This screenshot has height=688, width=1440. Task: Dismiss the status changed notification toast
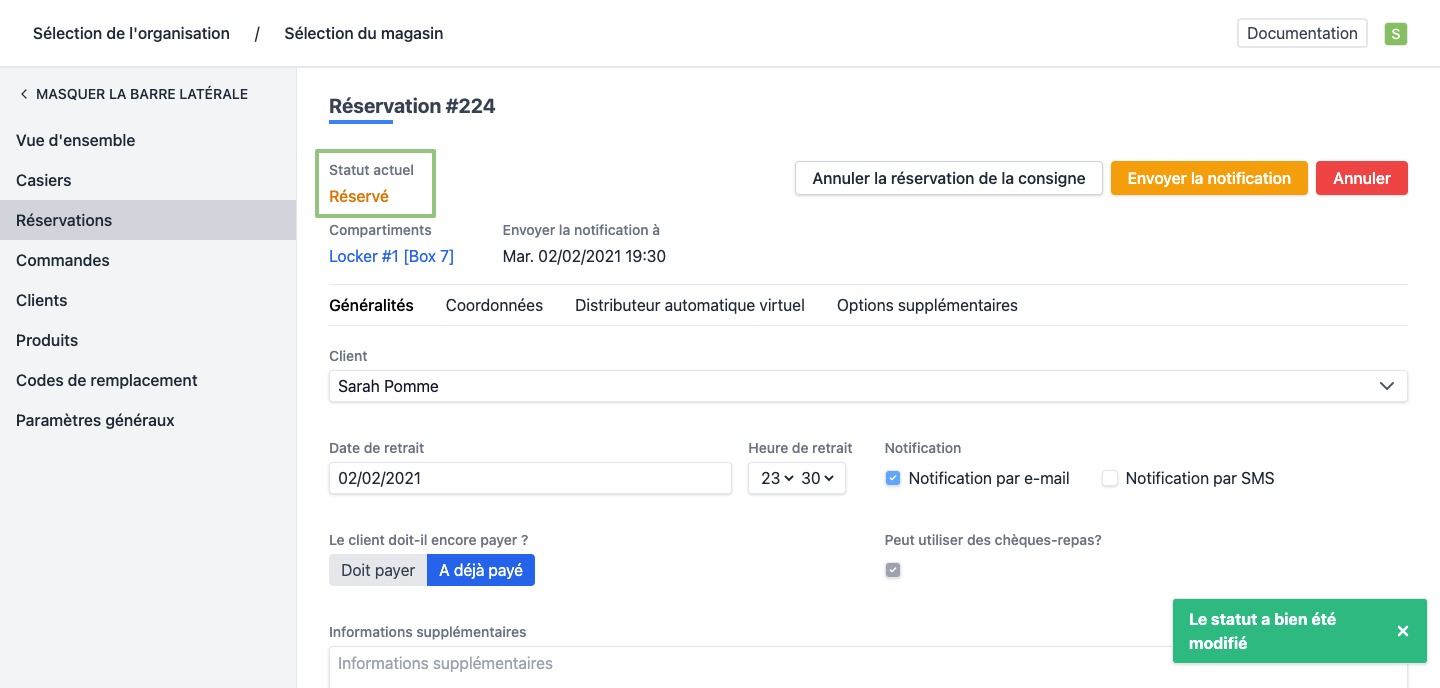coord(1402,631)
